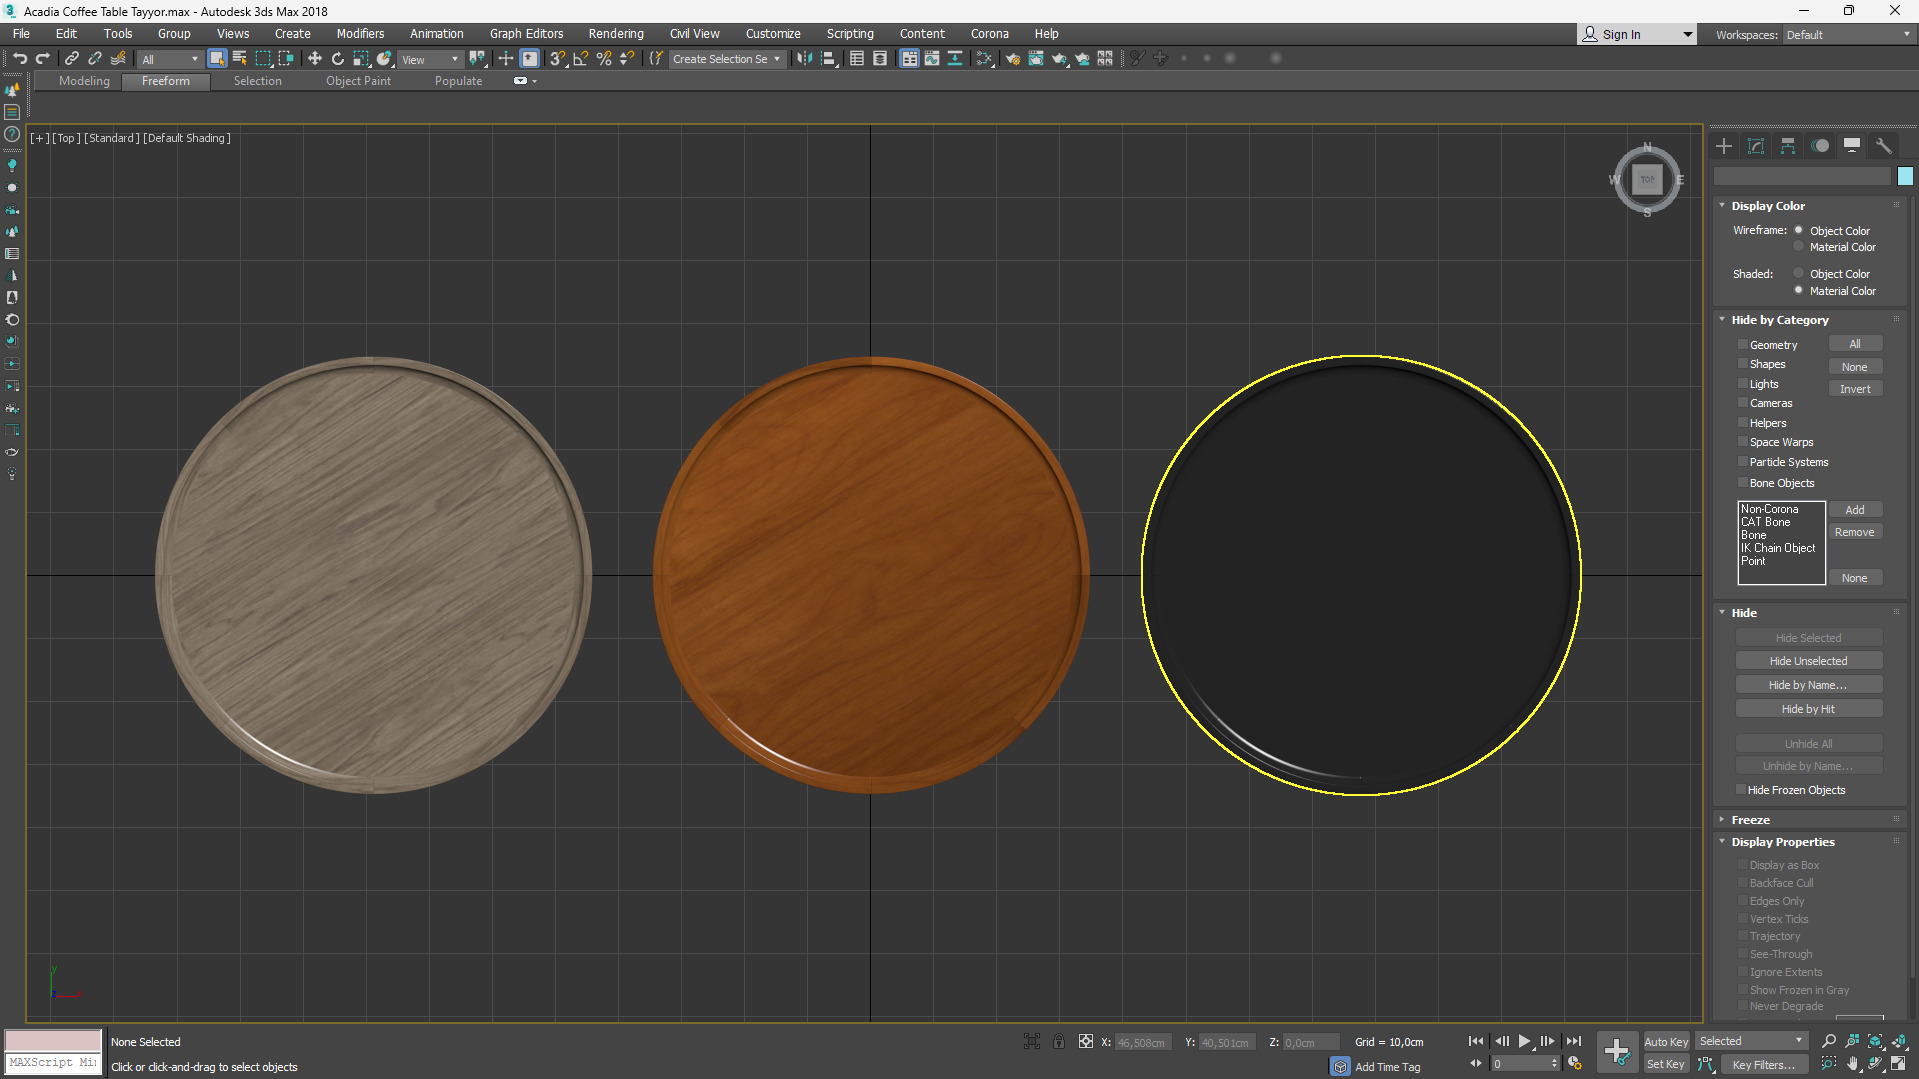
Task: Switch to the Object Paint ribbon tab
Action: 358,81
